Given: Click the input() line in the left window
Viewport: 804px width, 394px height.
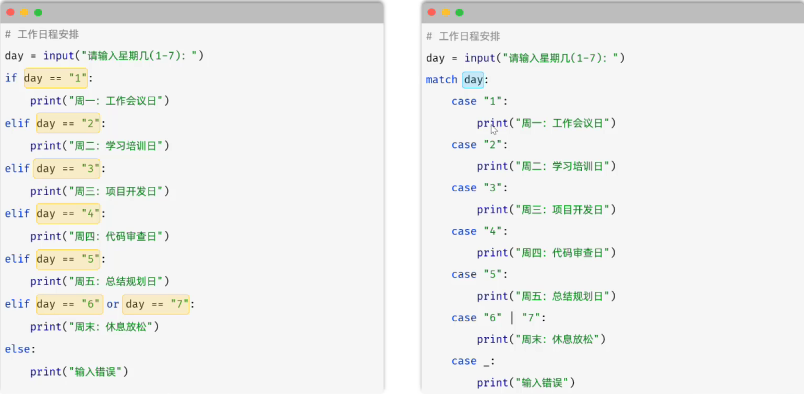Looking at the screenshot, I should click(x=105, y=55).
